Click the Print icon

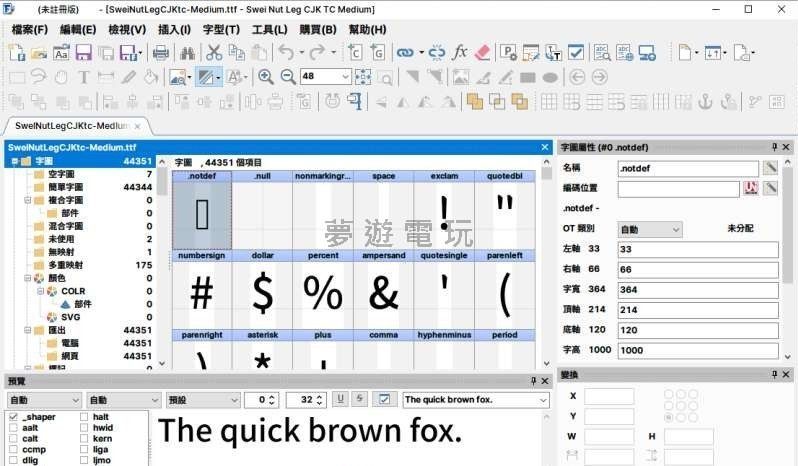click(x=160, y=52)
